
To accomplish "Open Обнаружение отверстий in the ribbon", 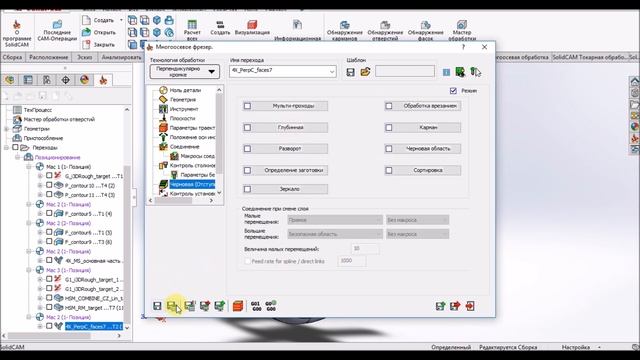I will pyautogui.click(x=385, y=31).
